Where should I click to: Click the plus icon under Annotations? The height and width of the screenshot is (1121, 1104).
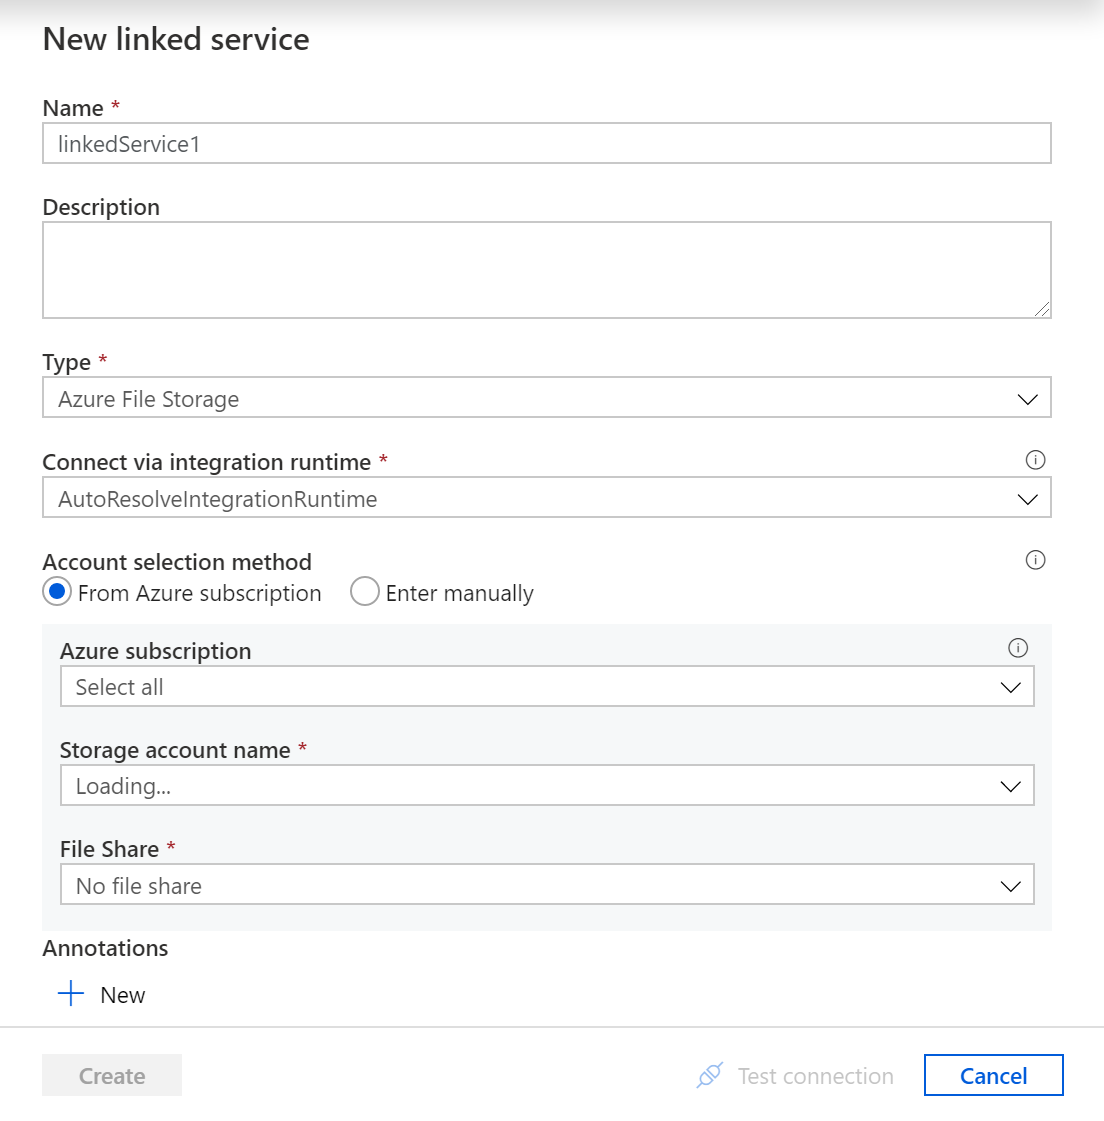71,994
